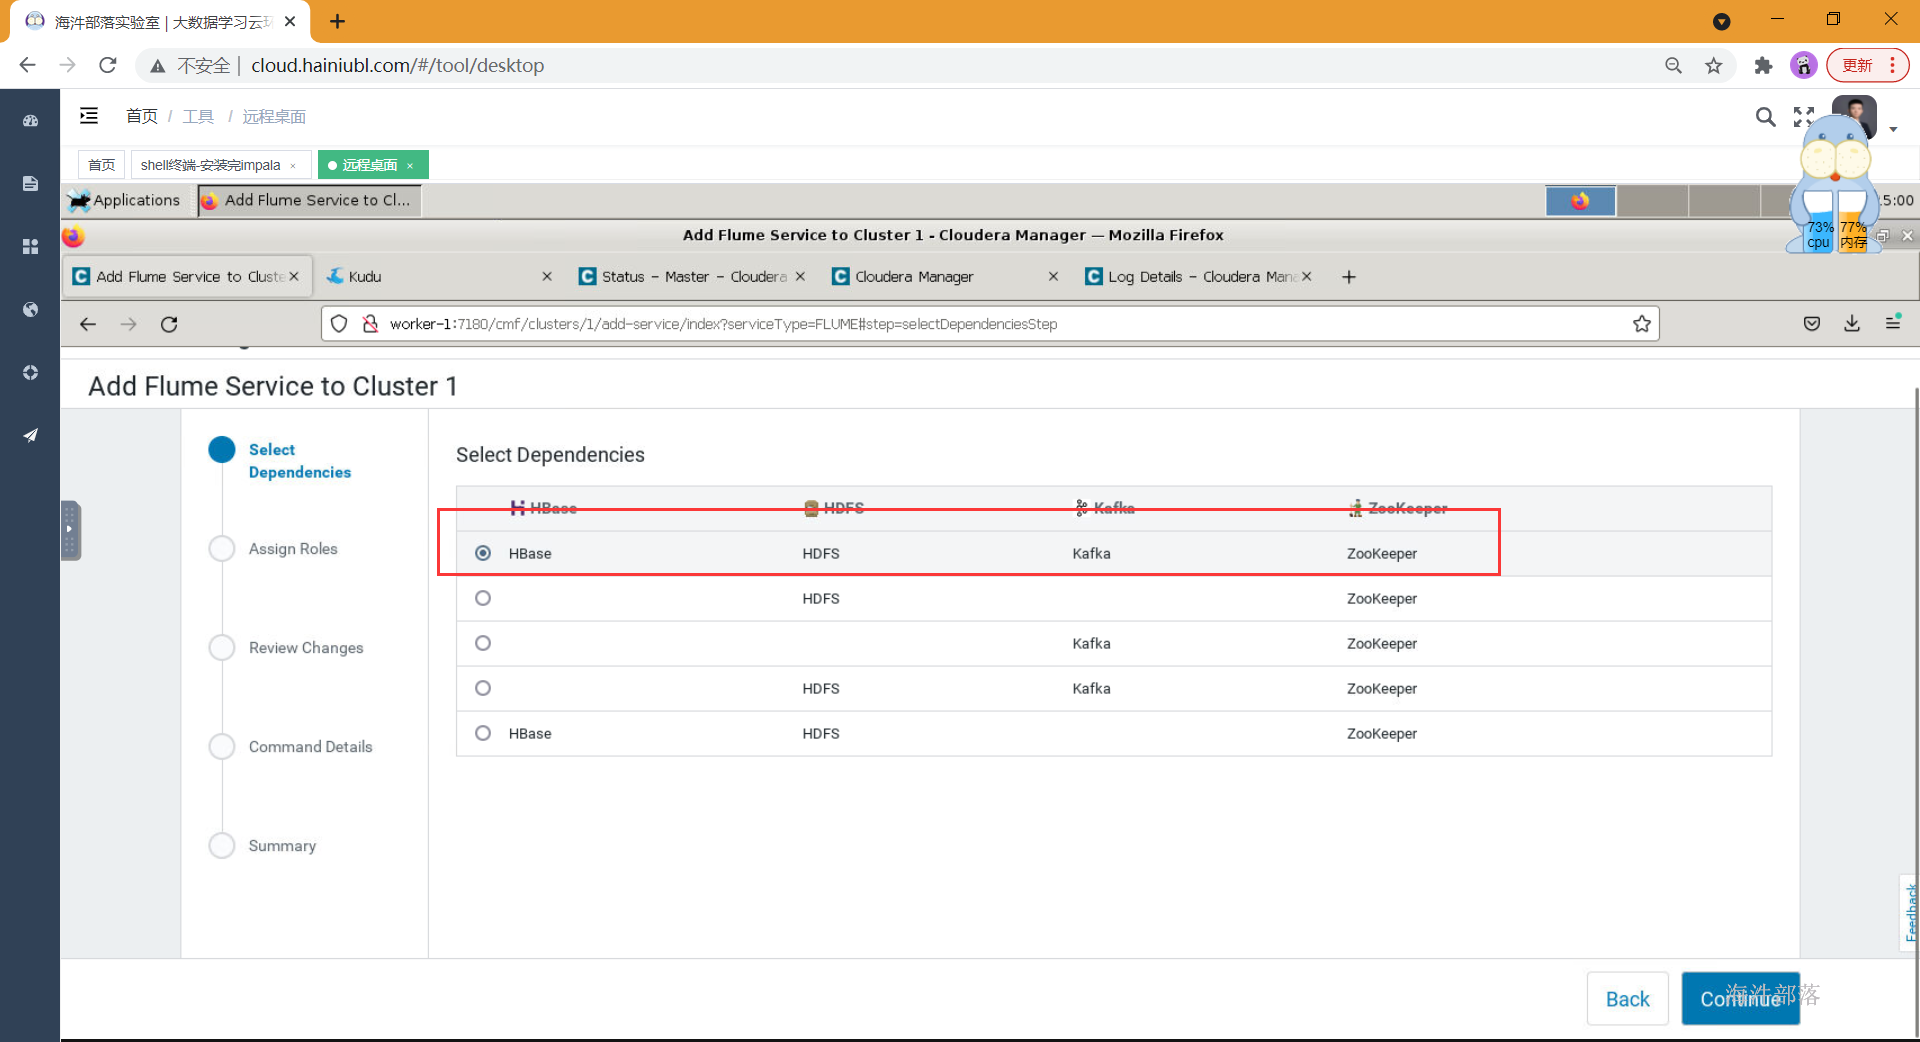
Task: Select the HBase HDFS ZooKeeper radio option
Action: pos(483,733)
